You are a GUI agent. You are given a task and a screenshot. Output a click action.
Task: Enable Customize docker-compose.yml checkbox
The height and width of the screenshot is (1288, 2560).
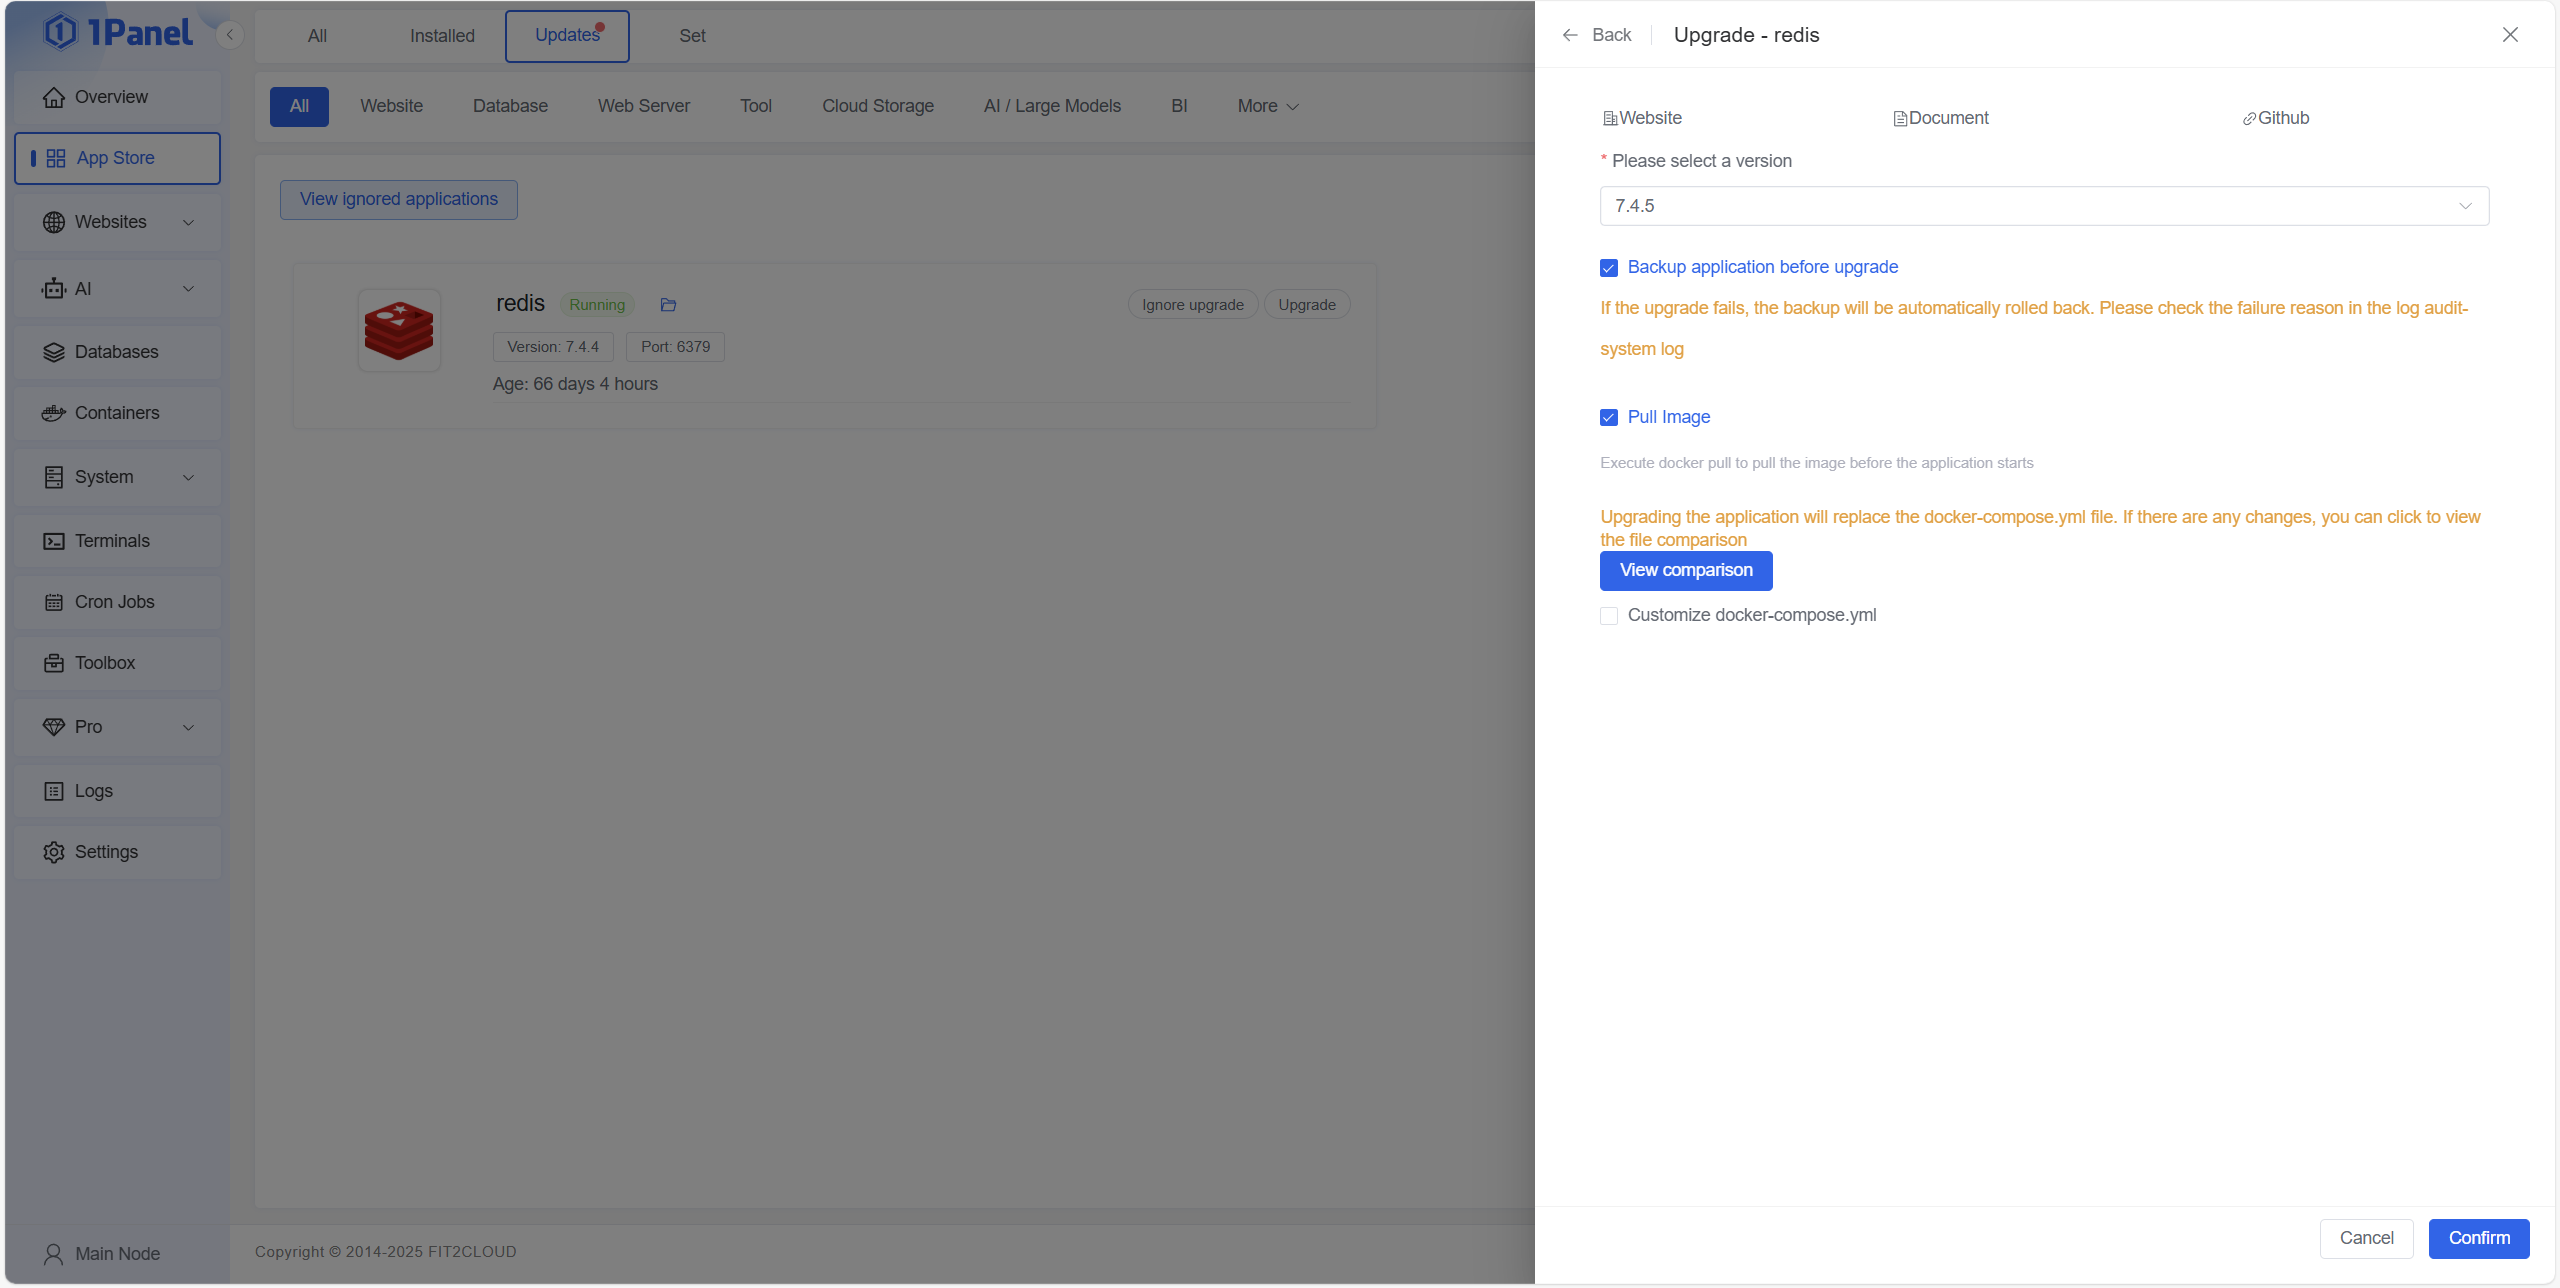(1609, 616)
